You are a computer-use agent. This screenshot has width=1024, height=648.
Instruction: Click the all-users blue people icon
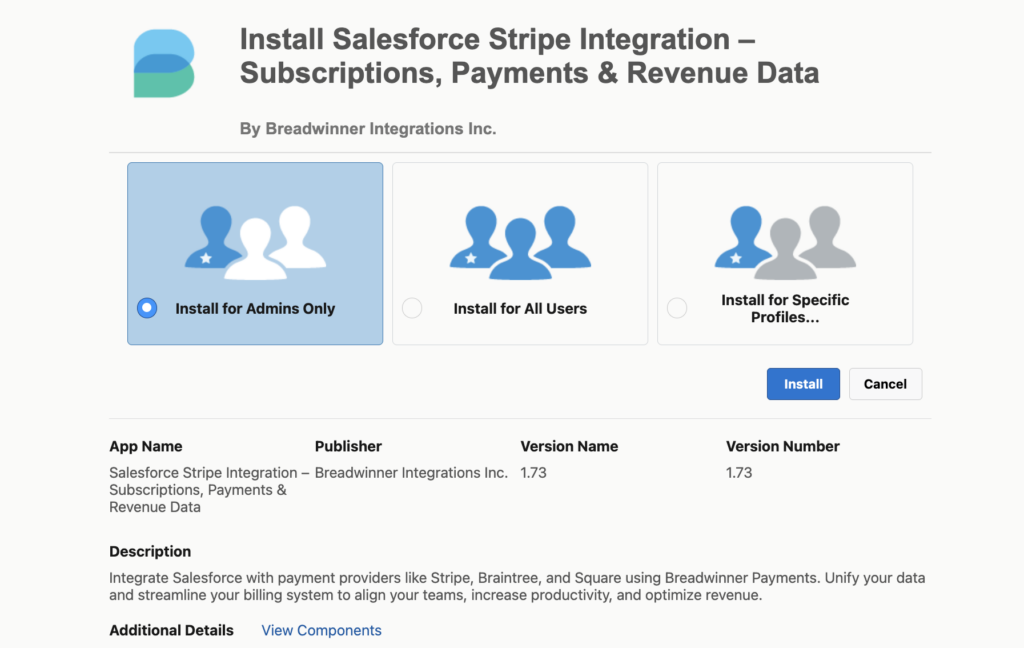(x=520, y=243)
